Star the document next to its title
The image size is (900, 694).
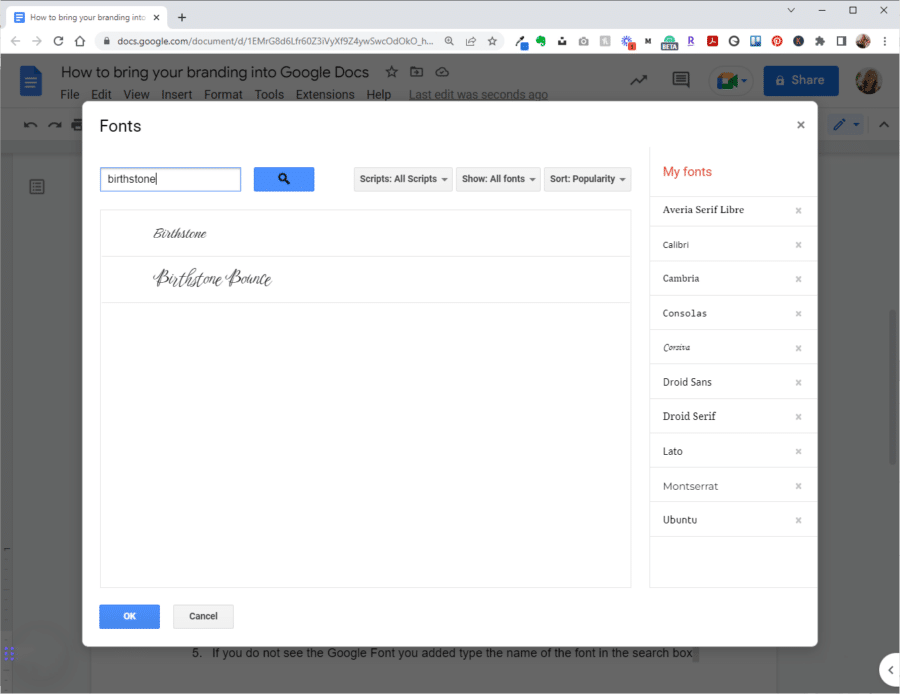391,72
